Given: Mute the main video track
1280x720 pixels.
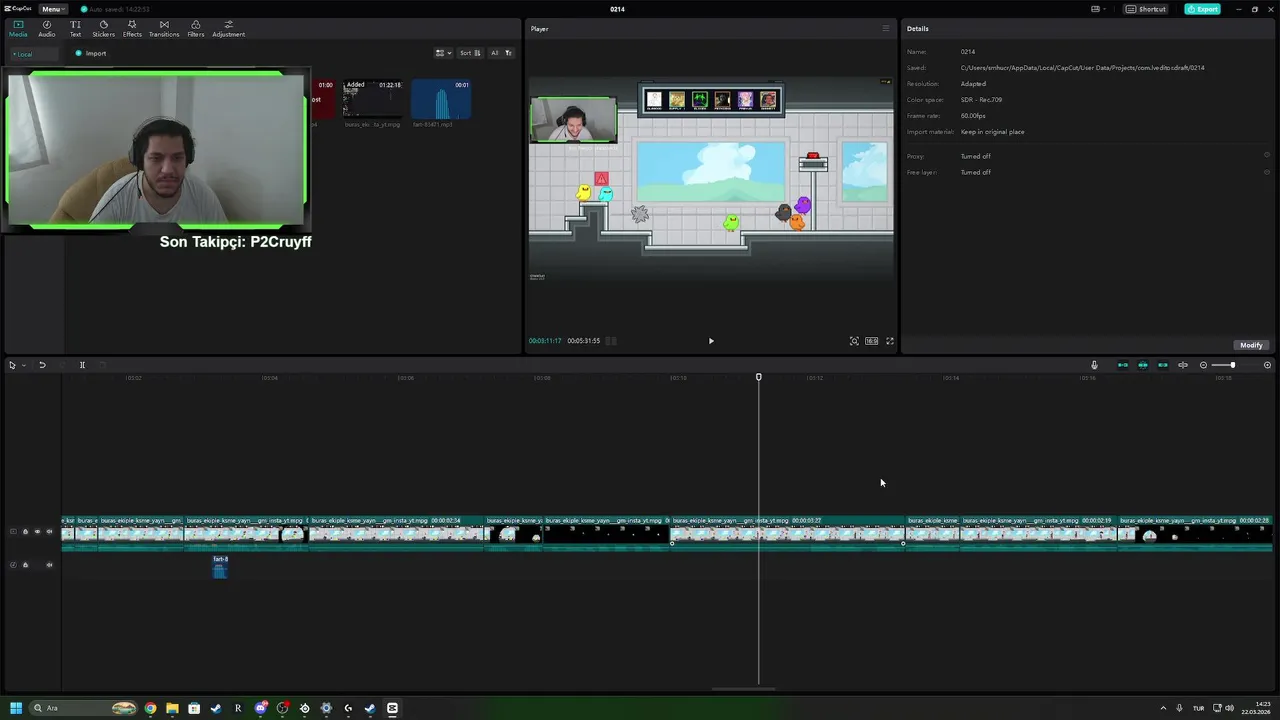Looking at the screenshot, I should pos(49,532).
